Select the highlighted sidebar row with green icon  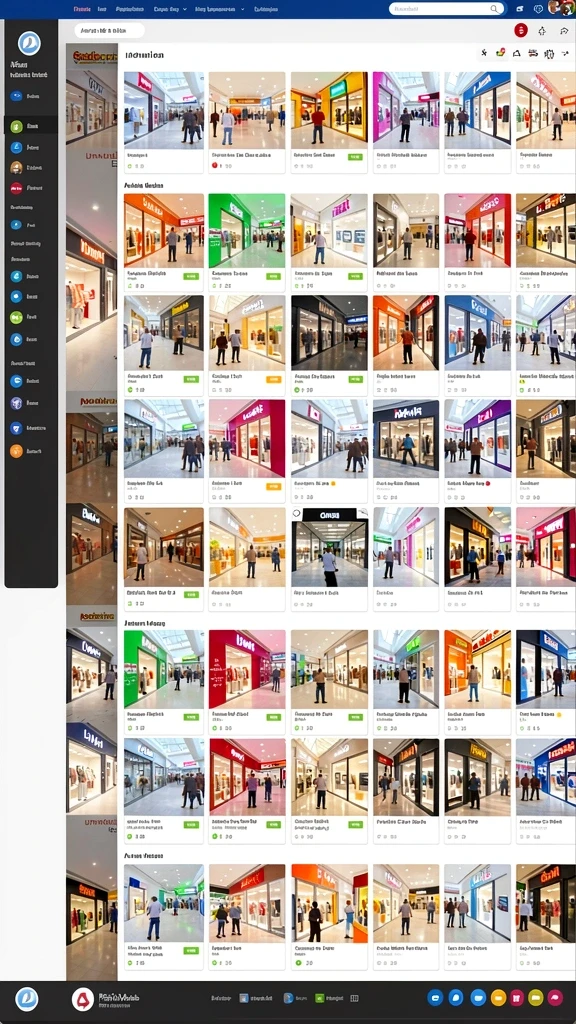31,126
